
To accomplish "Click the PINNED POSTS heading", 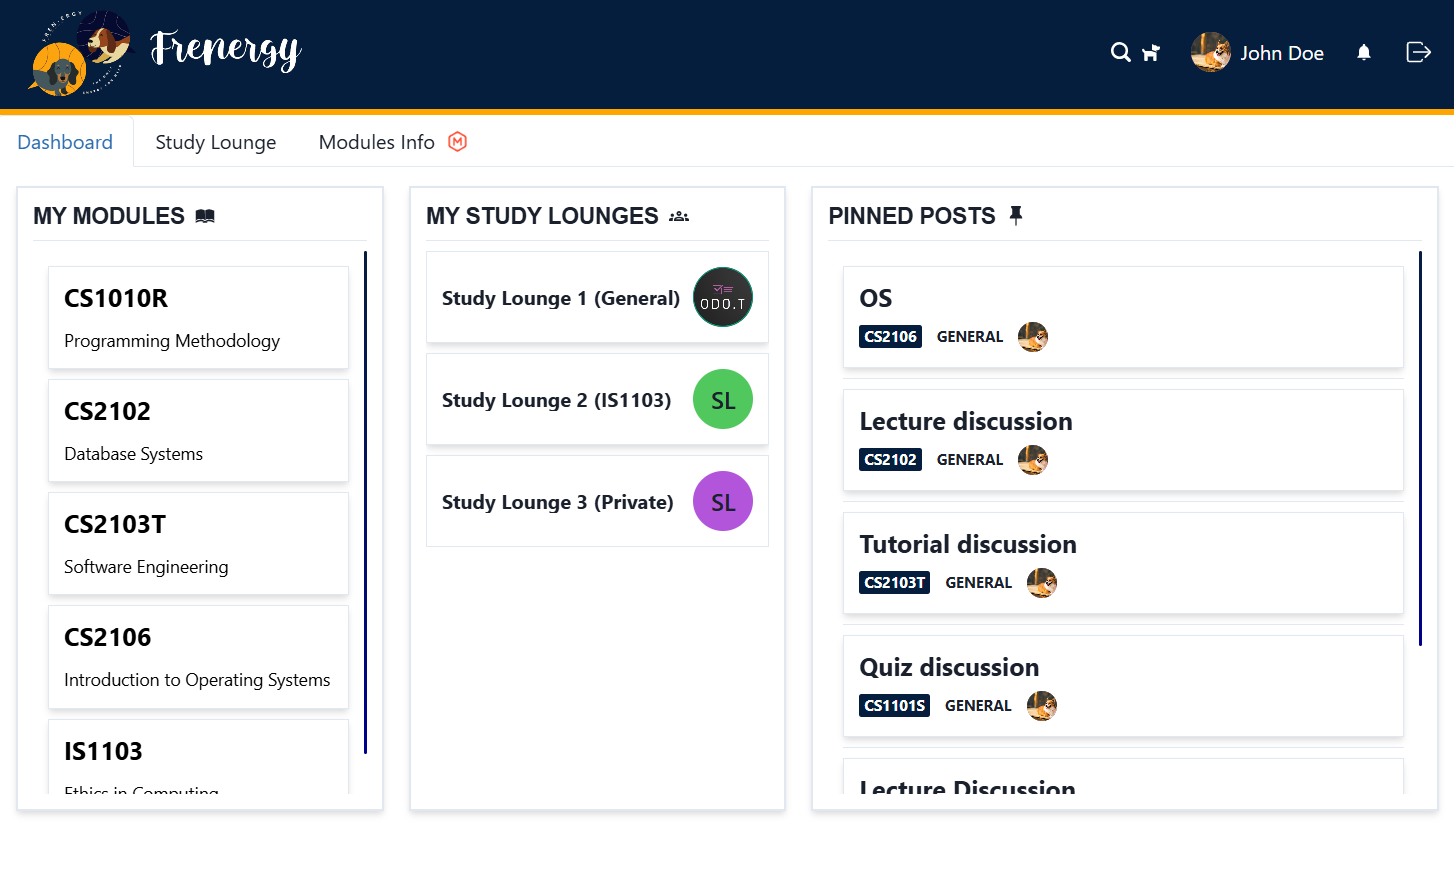I will [x=912, y=216].
